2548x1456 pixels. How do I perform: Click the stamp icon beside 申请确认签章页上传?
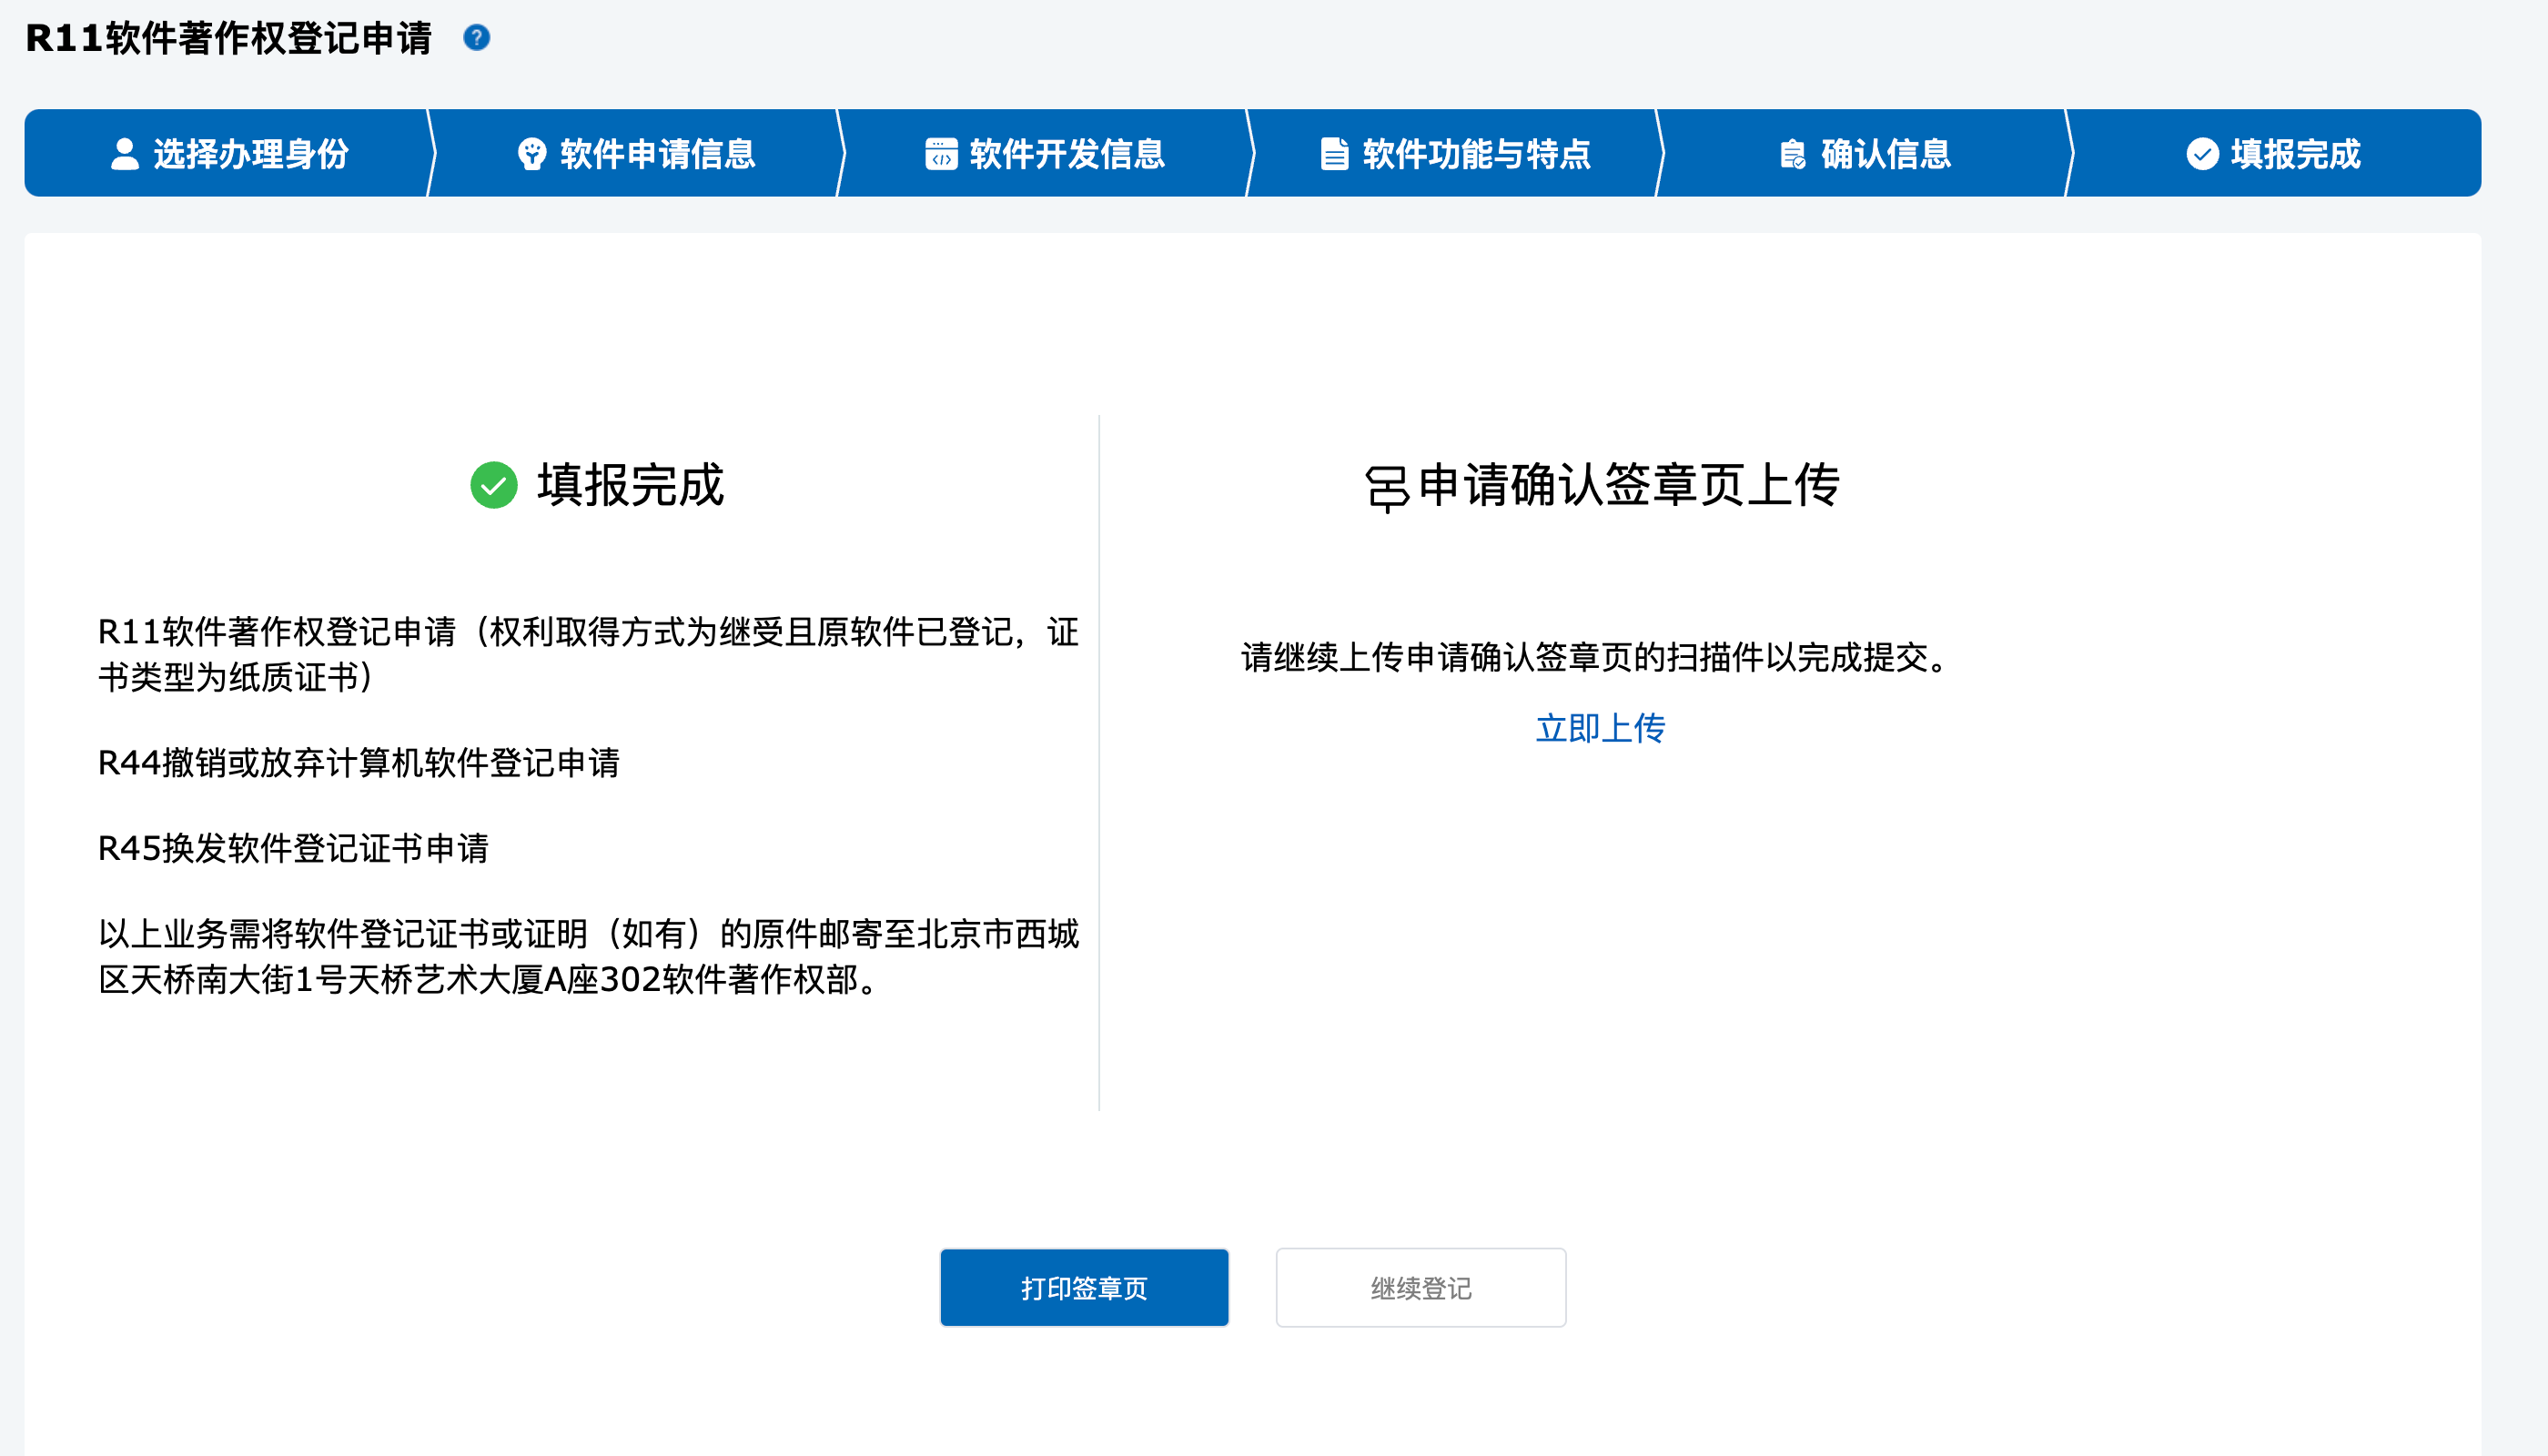tap(1387, 488)
